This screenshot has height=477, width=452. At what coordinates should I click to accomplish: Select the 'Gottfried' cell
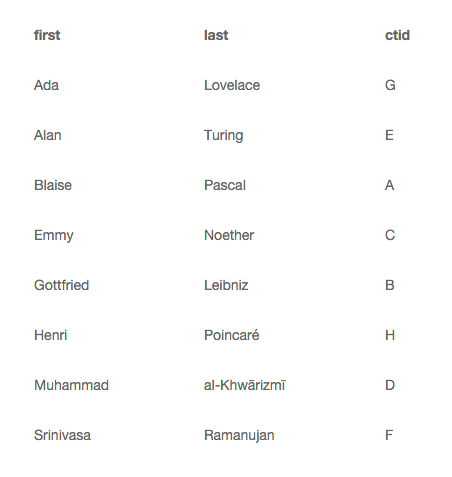click(x=62, y=285)
